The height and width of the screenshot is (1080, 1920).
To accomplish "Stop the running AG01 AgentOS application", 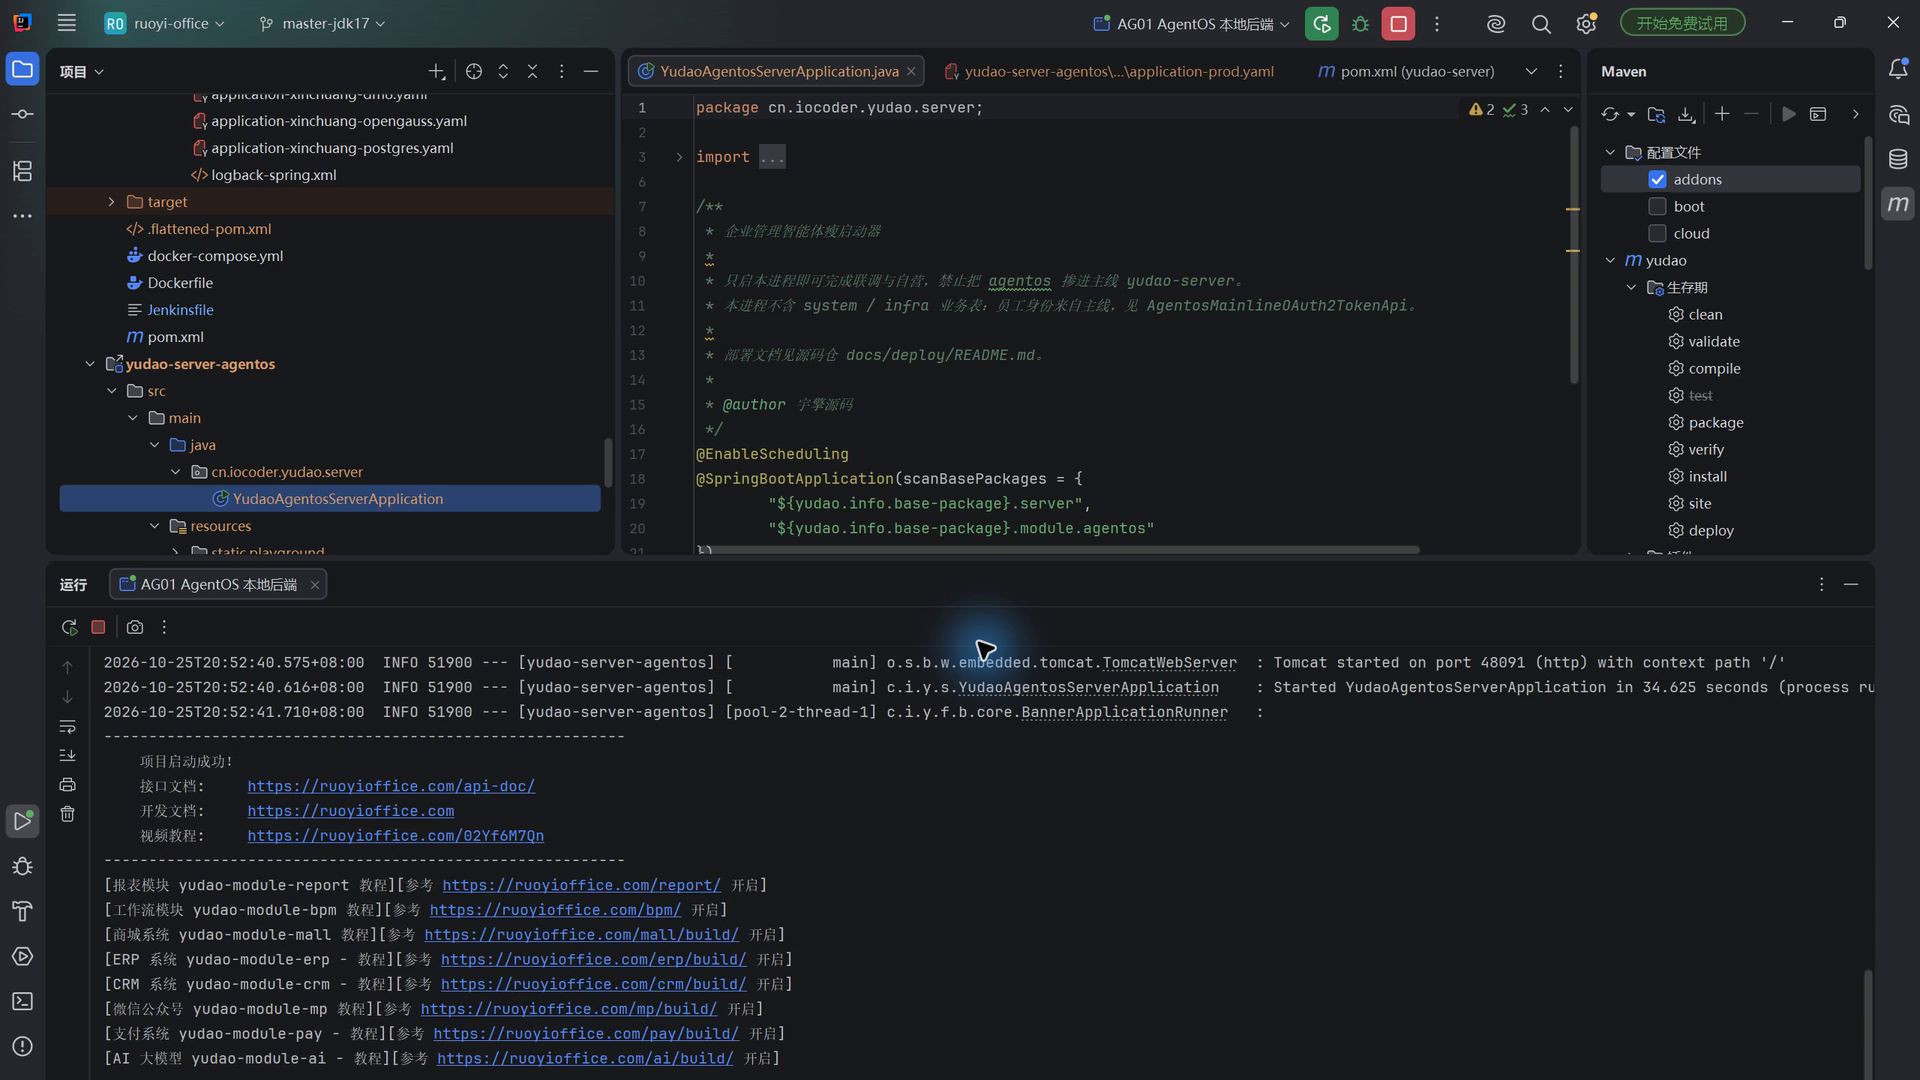I will (x=1398, y=24).
